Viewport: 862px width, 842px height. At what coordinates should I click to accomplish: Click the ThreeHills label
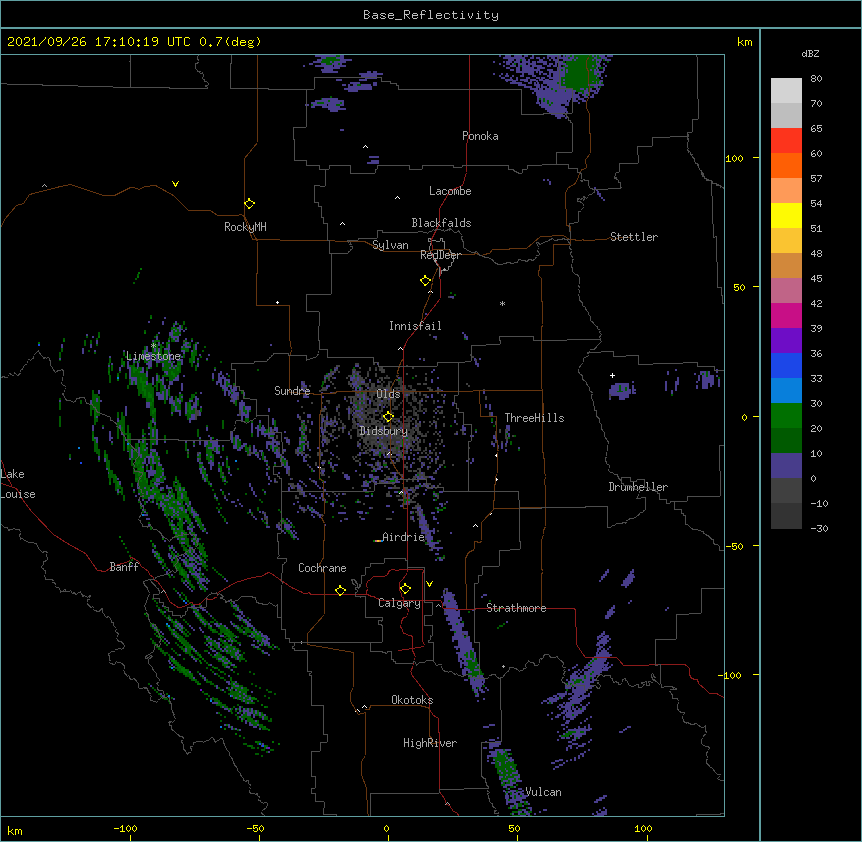[534, 418]
